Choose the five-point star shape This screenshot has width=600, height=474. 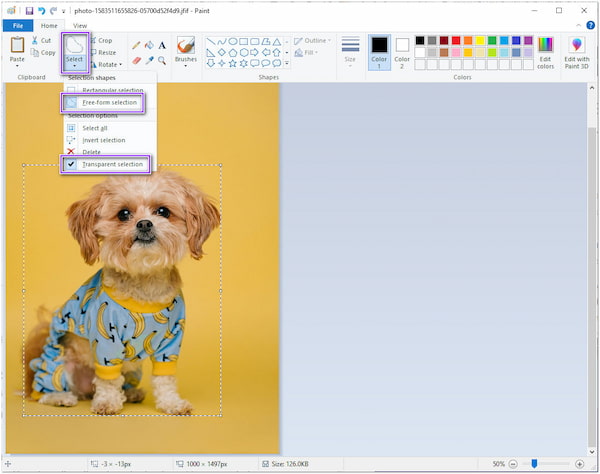233,63
